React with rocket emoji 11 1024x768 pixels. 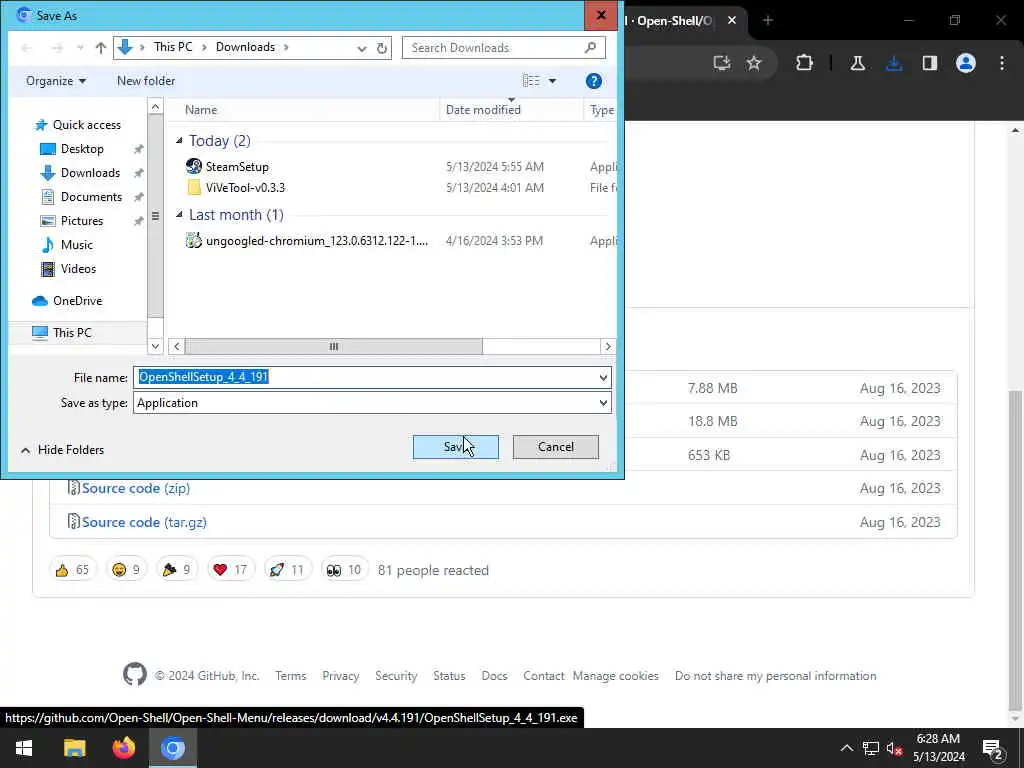287,570
